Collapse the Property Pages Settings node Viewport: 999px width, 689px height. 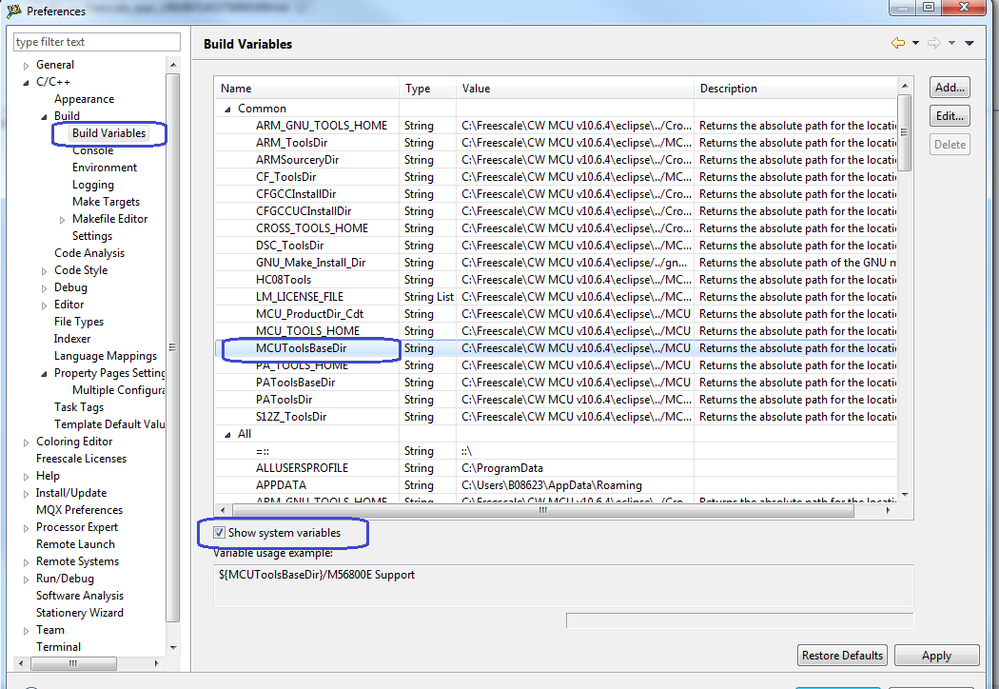tap(44, 374)
